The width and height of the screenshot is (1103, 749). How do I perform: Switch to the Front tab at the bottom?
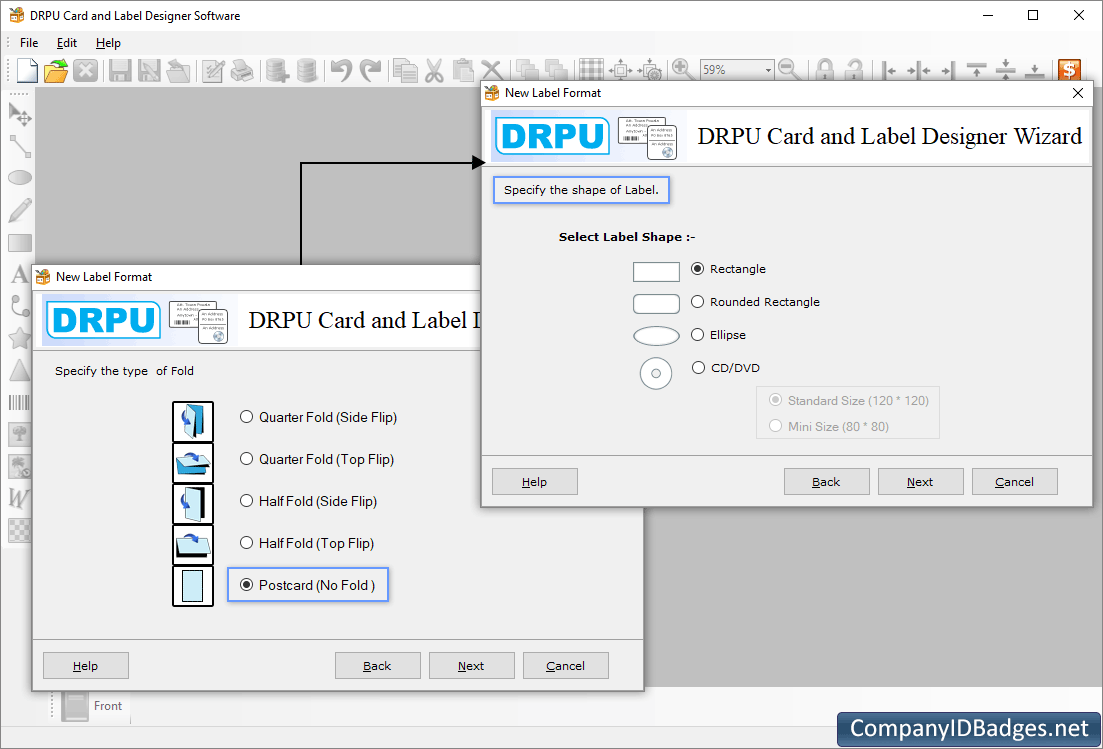point(94,705)
